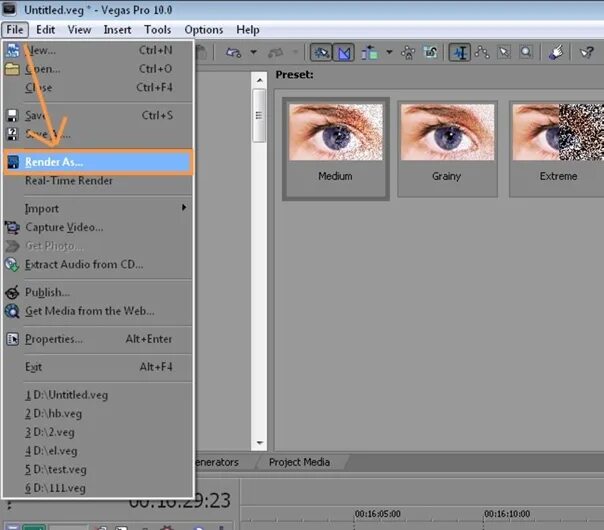Select the Envelope Edit tool
This screenshot has width=604, height=530.
tap(482, 52)
